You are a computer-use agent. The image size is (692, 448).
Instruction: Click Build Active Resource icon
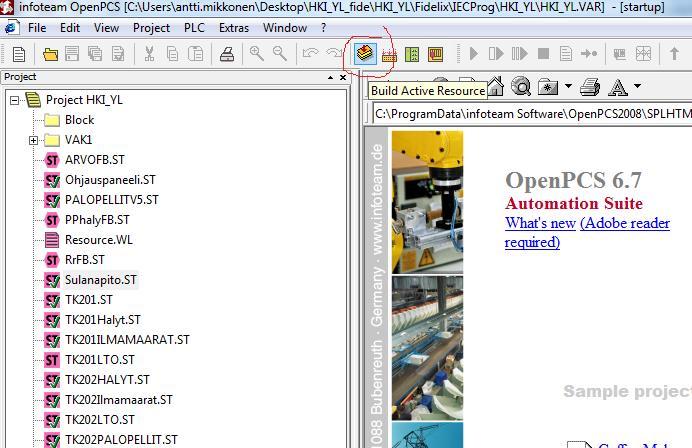click(365, 54)
